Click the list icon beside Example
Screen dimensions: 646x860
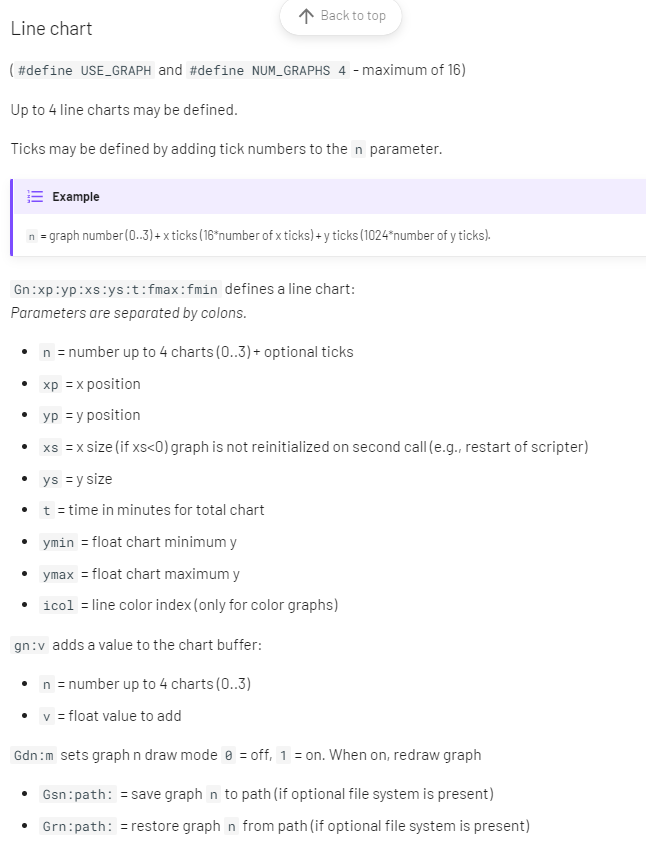(x=35, y=197)
